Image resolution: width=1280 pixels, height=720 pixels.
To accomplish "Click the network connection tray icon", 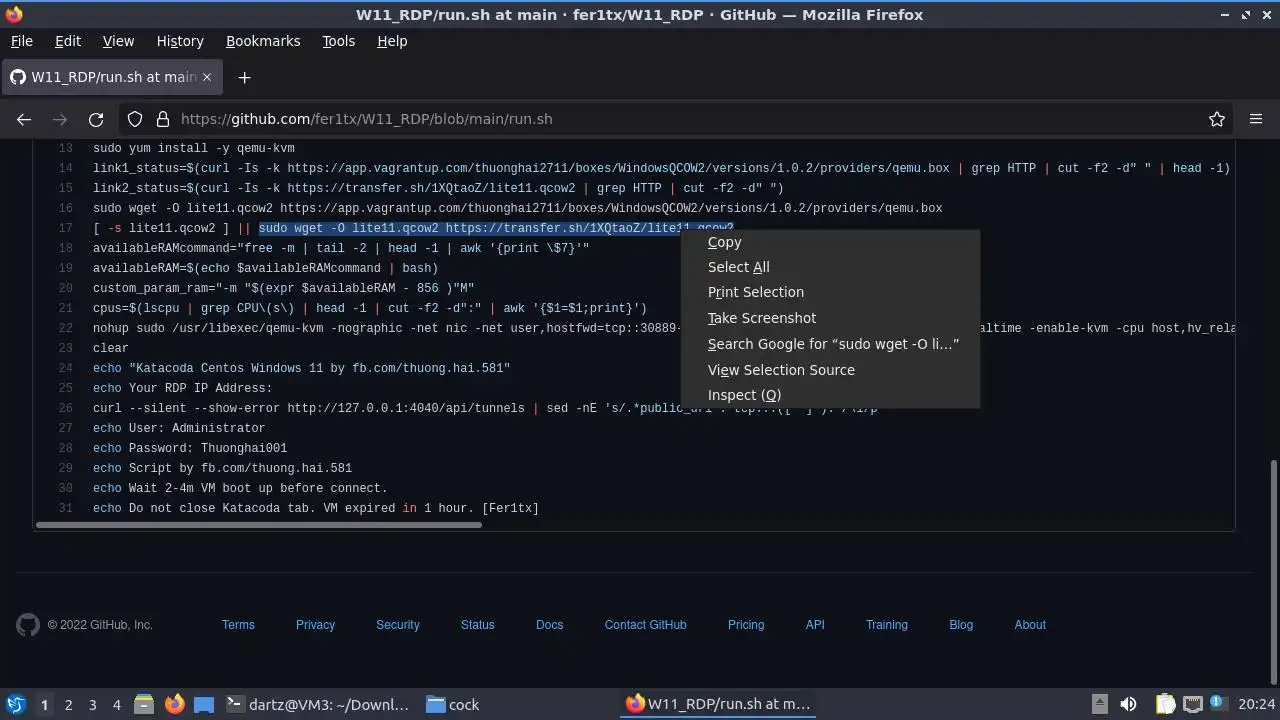I will click(1193, 704).
